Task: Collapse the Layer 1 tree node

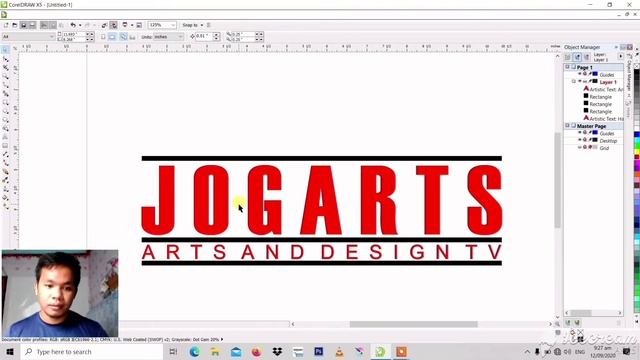Action: [573, 82]
